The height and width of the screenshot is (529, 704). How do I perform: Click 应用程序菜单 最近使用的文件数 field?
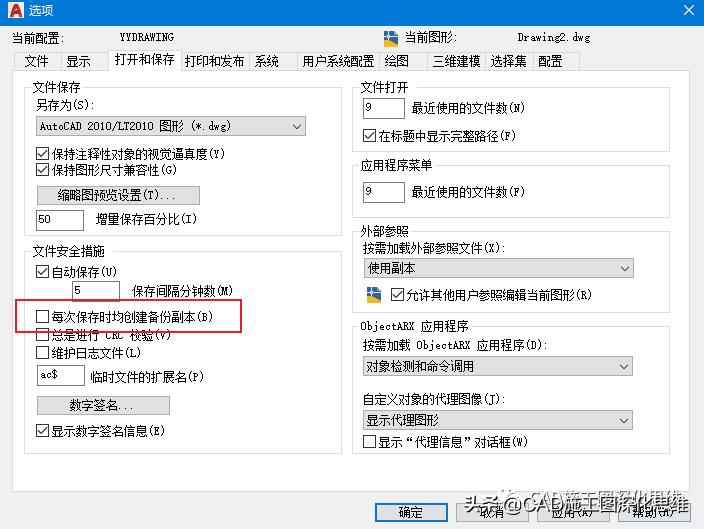(384, 192)
